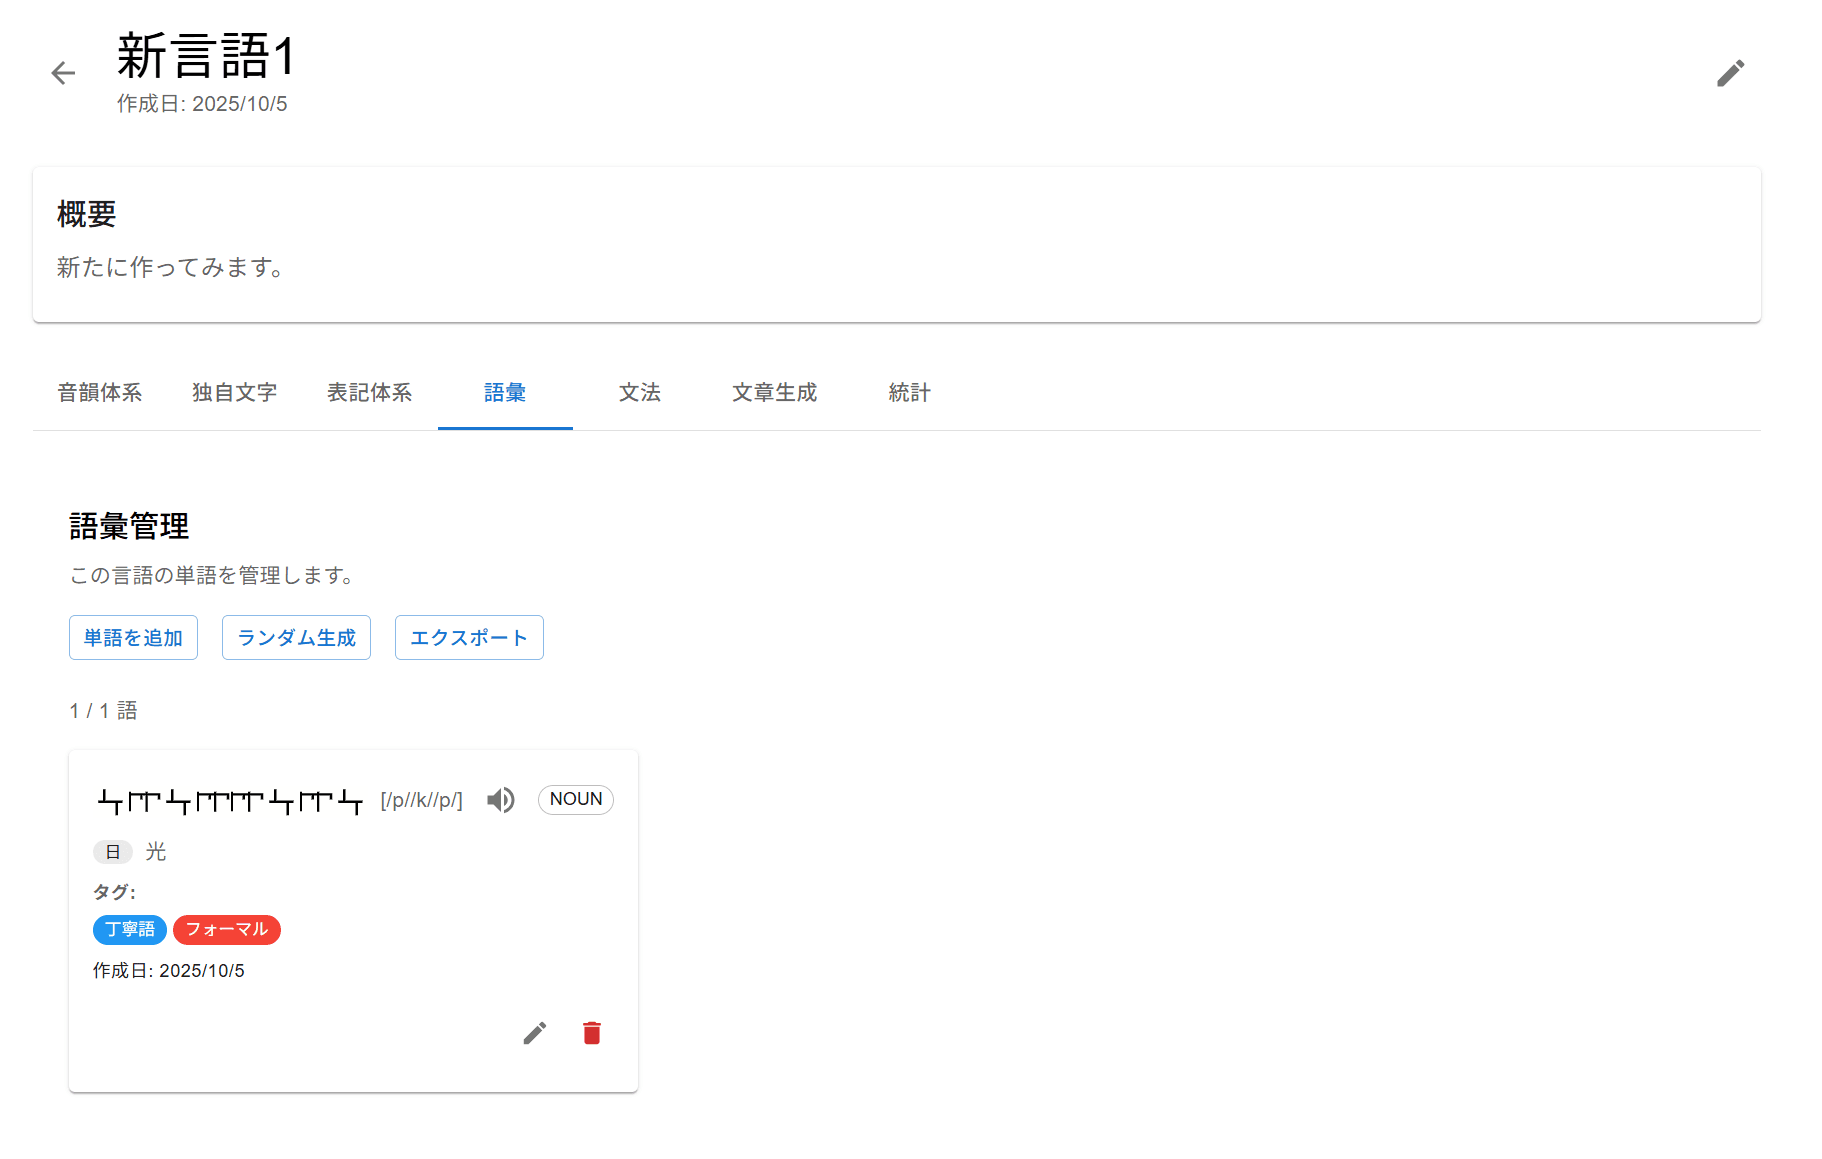Click the blue 丁寧語 tag
1822x1159 pixels.
130,930
